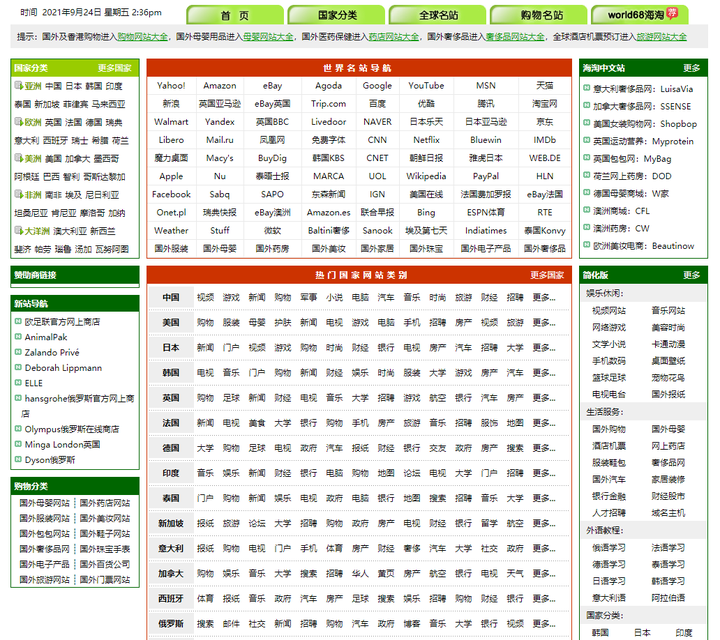
Task: Click 新加坡 in 国家分类 panel
Action: click(x=47, y=104)
